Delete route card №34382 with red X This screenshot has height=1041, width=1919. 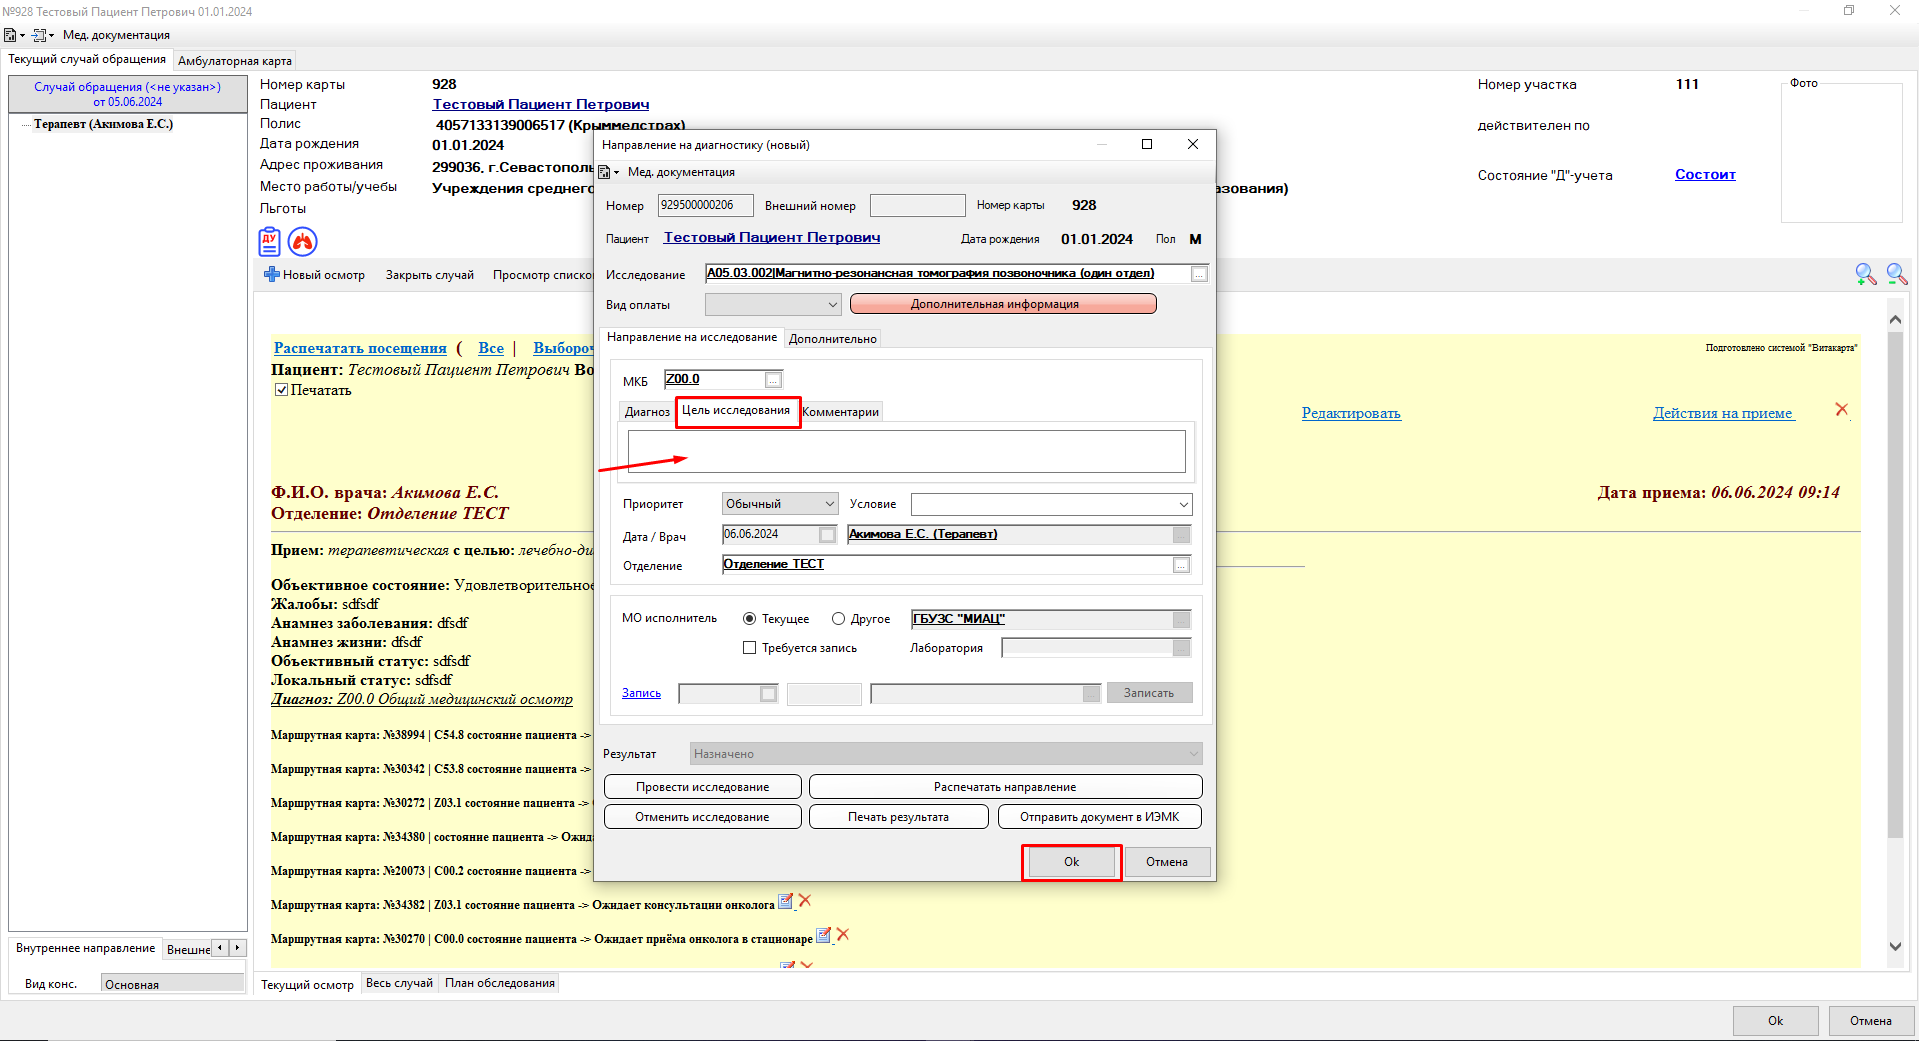(x=805, y=901)
